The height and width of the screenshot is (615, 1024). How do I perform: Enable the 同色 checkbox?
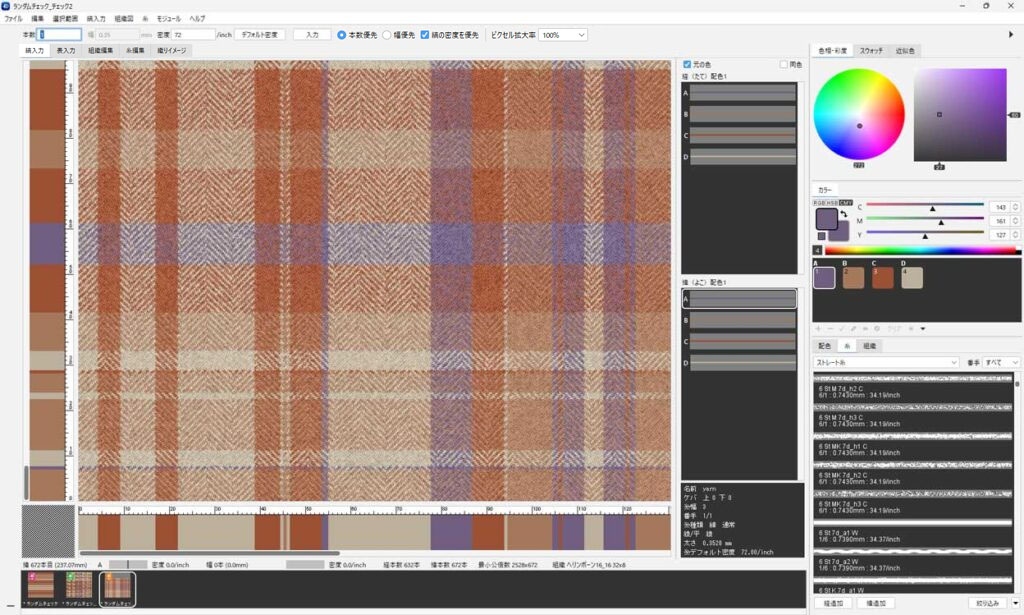coord(784,64)
